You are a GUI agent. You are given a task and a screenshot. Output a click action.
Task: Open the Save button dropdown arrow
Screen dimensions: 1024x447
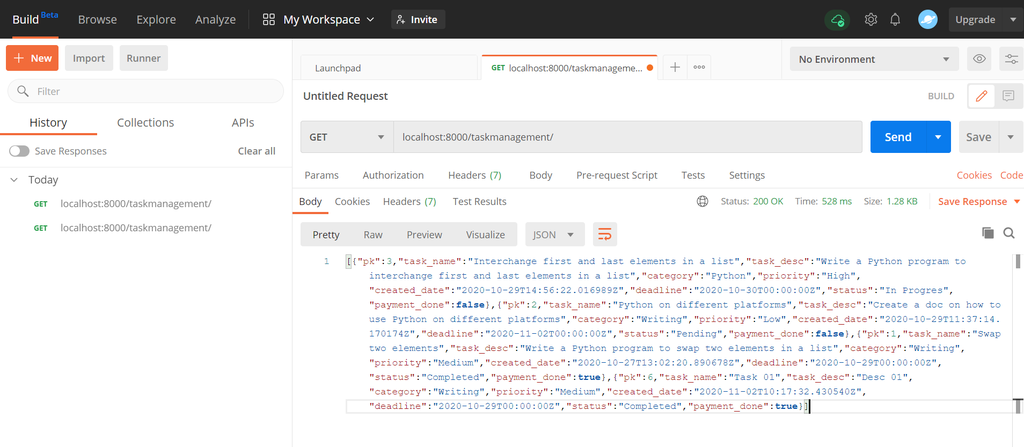pos(1012,137)
